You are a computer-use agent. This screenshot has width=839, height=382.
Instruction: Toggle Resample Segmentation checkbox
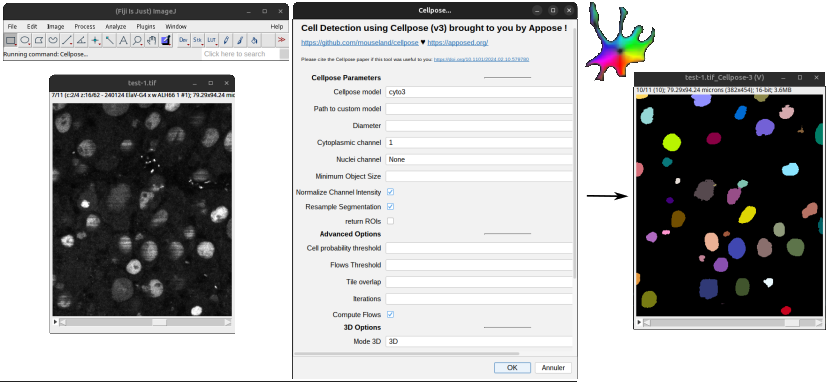(x=391, y=207)
